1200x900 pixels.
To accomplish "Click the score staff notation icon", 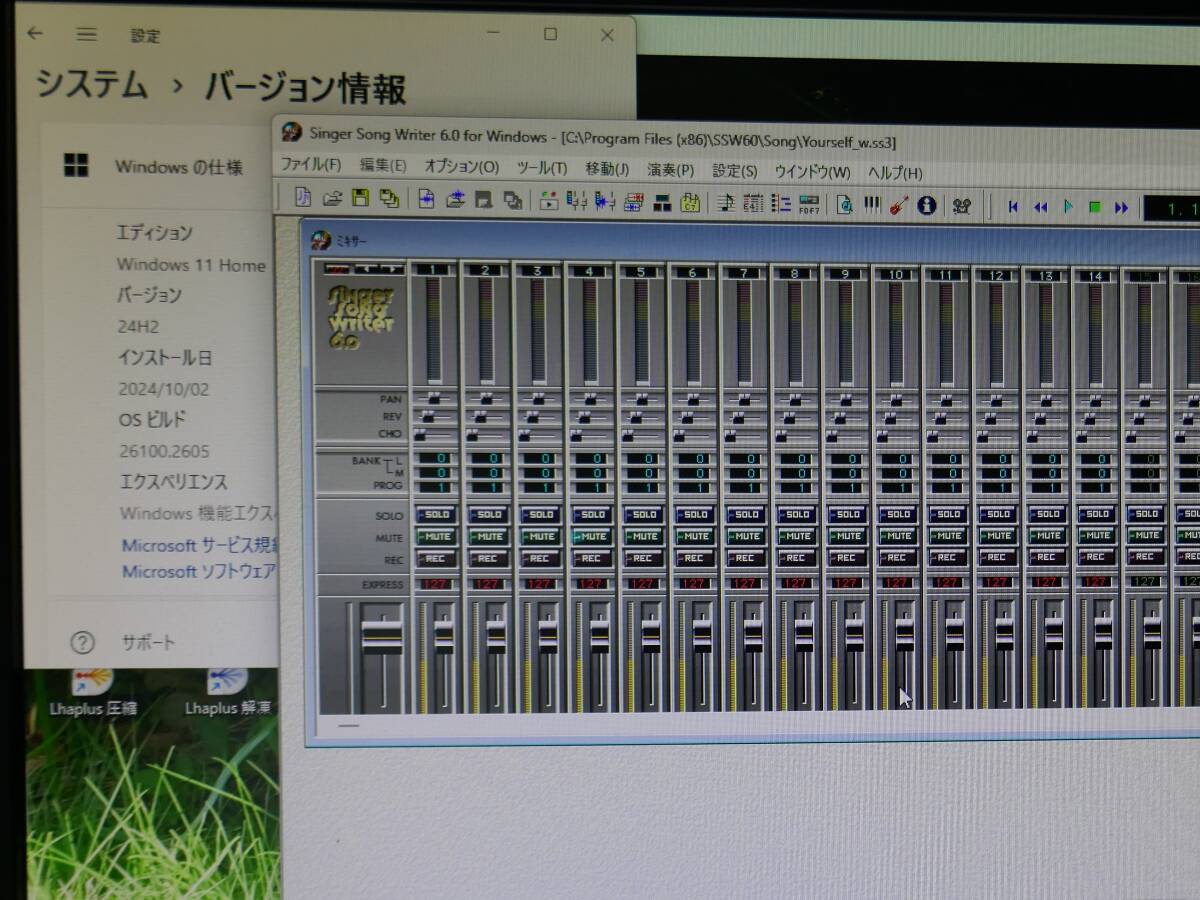I will tap(726, 204).
